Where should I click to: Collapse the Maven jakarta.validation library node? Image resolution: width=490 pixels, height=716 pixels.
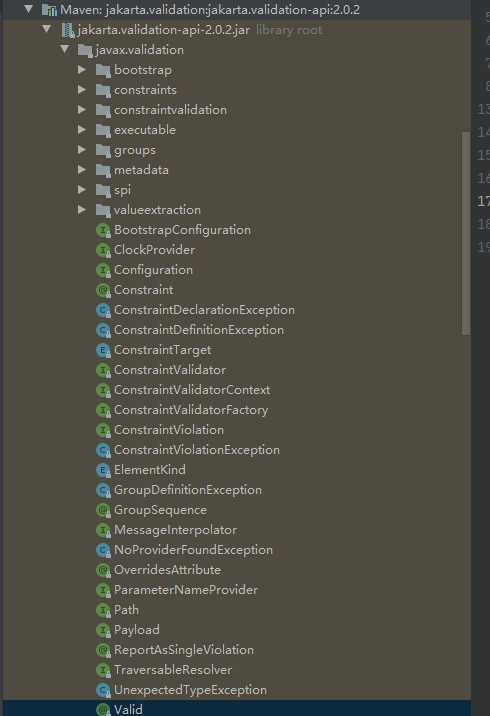28,9
